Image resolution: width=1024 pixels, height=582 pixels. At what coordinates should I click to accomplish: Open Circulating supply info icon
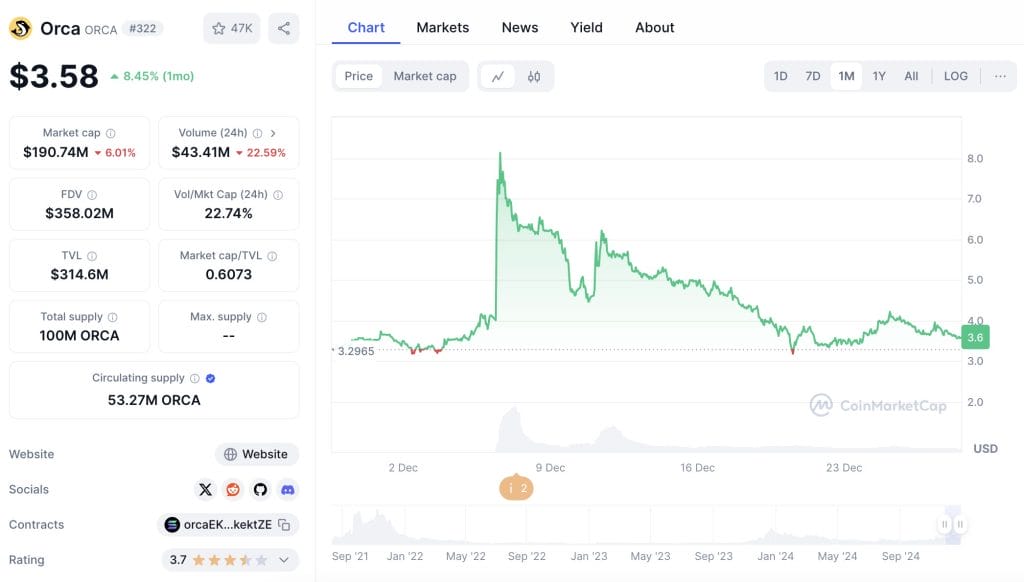click(195, 378)
